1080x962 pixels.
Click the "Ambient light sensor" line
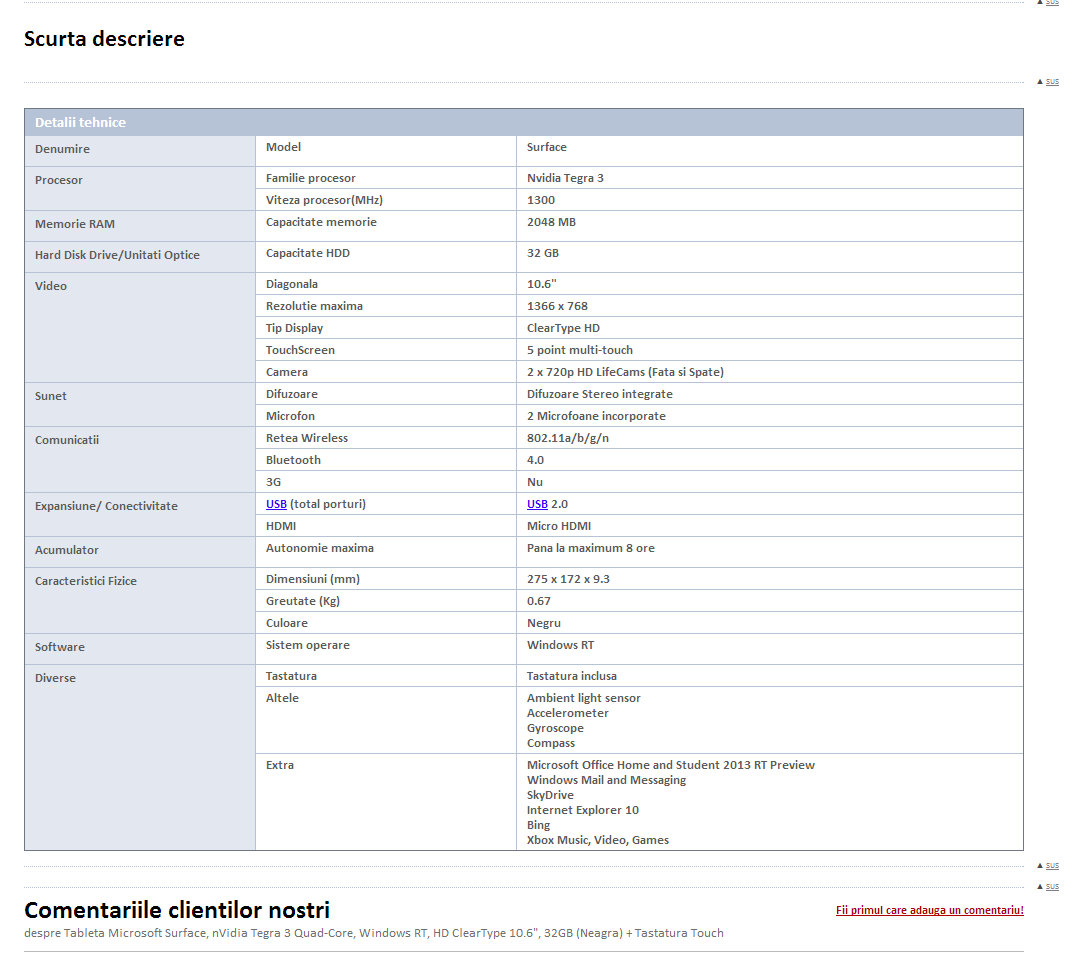(x=583, y=698)
